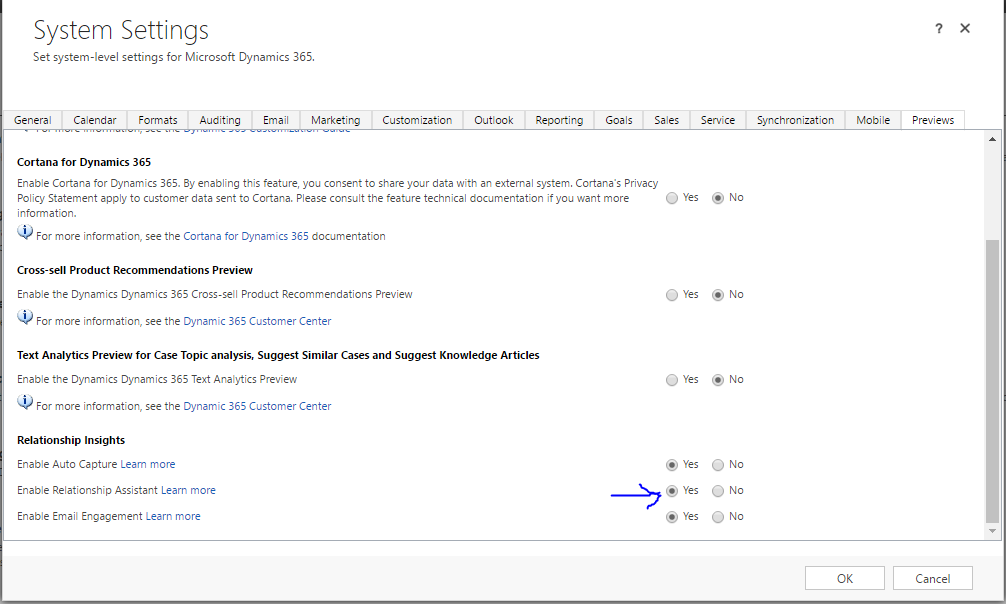Go to the Service tab

(718, 120)
